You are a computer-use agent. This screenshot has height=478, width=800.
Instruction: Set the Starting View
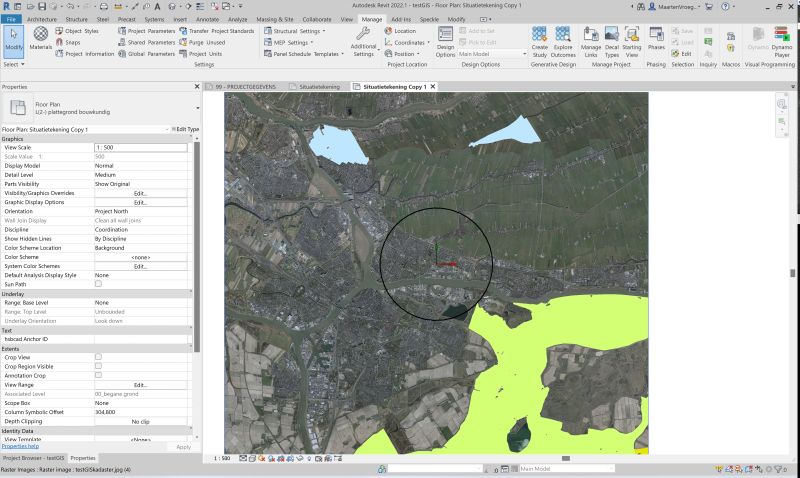click(632, 42)
